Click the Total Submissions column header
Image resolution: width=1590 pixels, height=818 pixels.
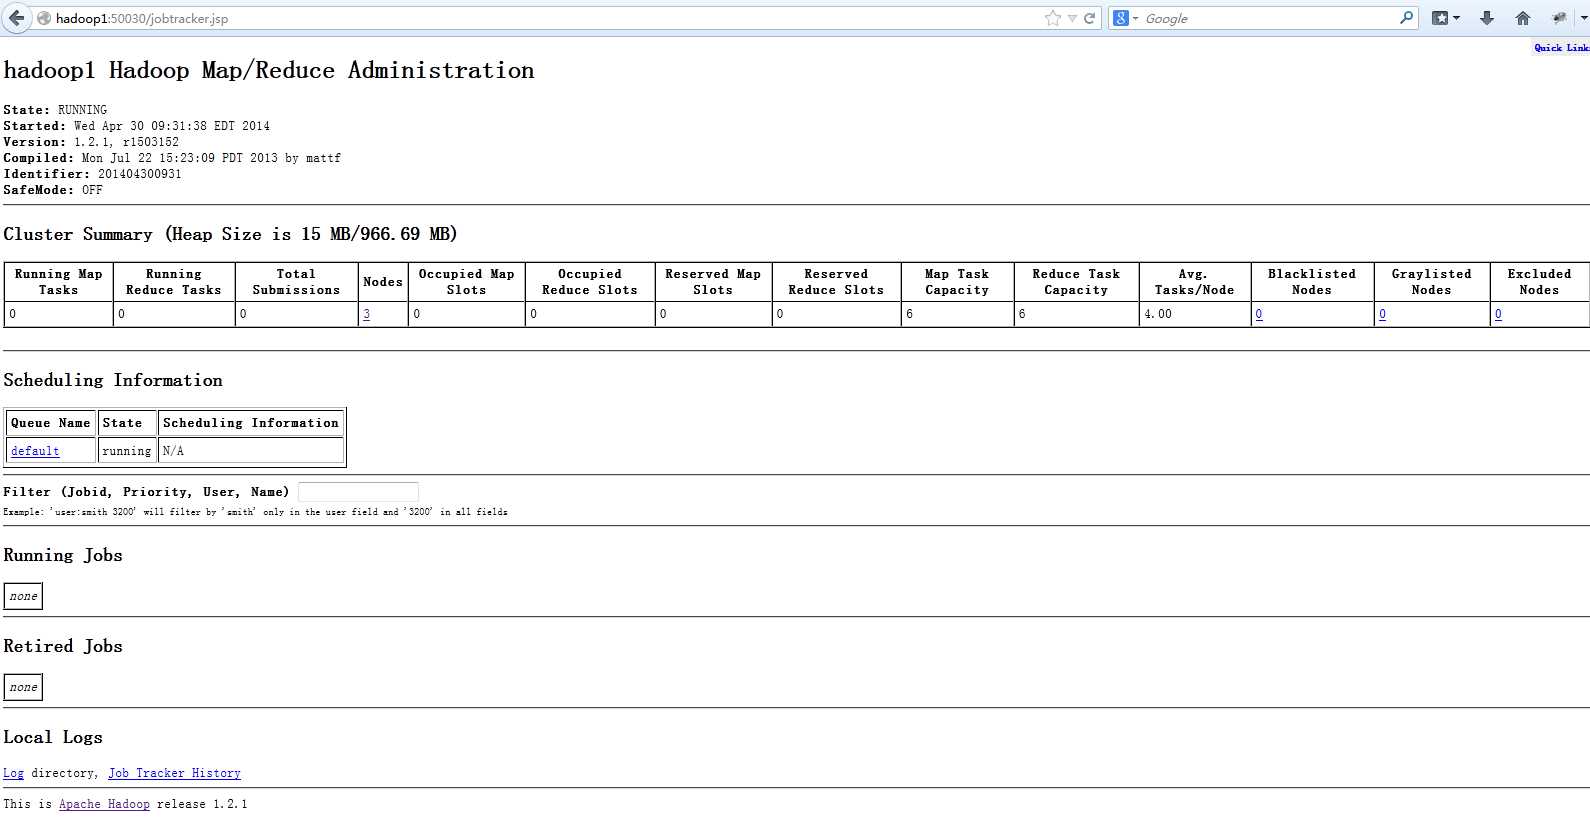pos(296,282)
